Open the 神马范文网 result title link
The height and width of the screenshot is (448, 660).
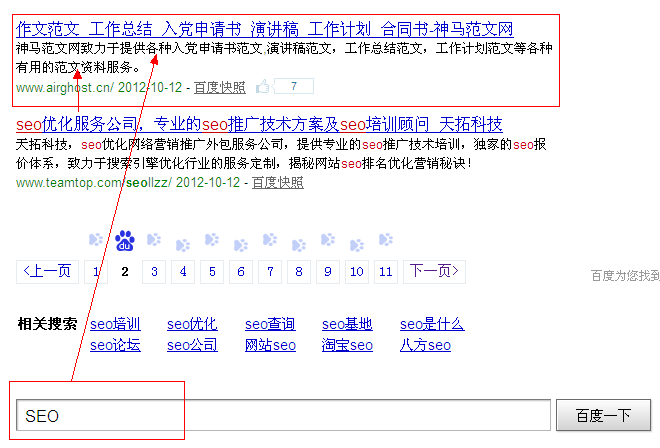click(x=264, y=29)
